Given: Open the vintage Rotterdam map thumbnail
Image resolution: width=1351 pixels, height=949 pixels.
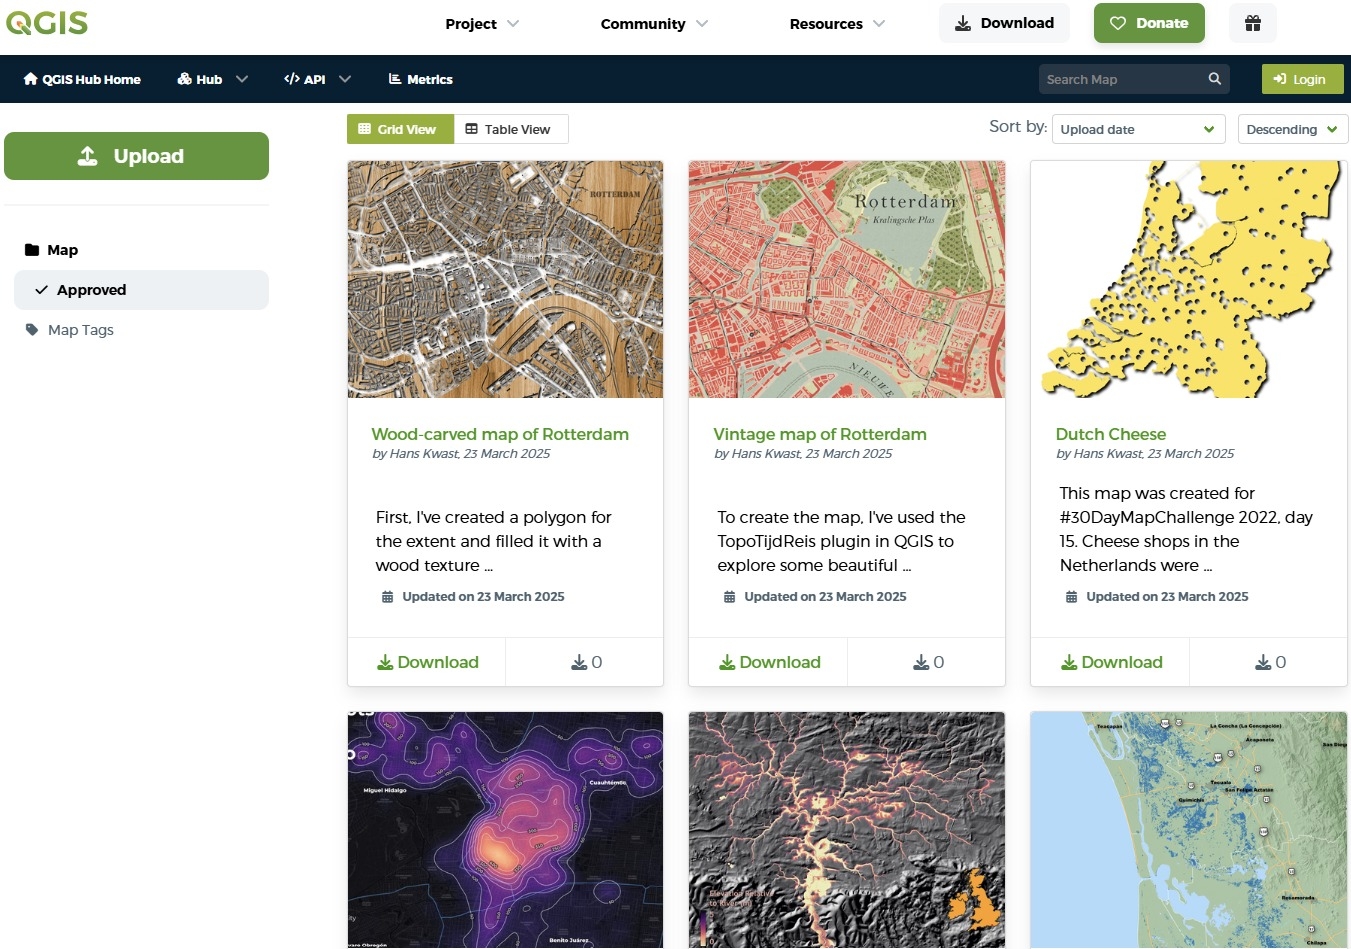Looking at the screenshot, I should click(x=847, y=280).
